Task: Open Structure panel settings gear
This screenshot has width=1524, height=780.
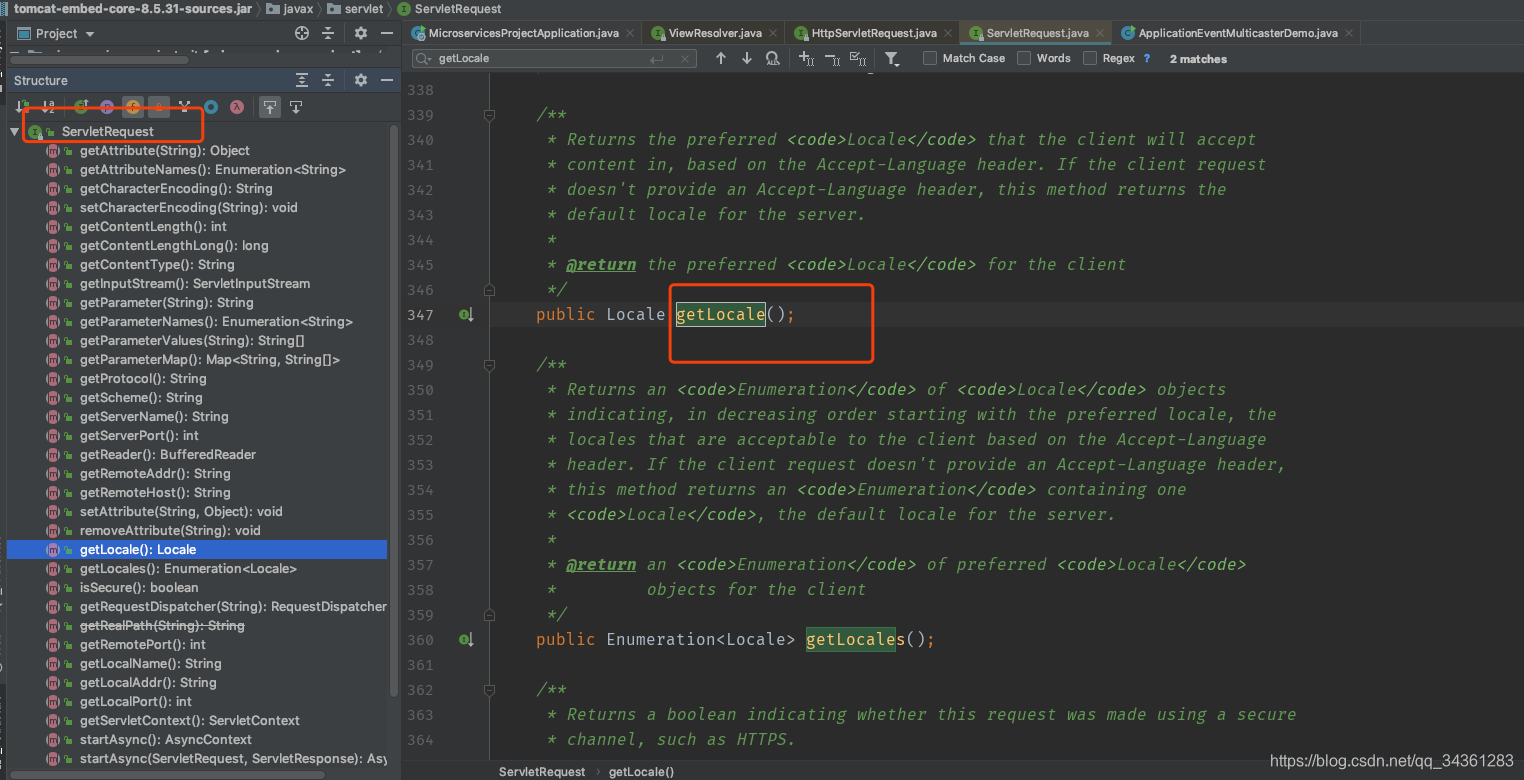Action: [361, 80]
